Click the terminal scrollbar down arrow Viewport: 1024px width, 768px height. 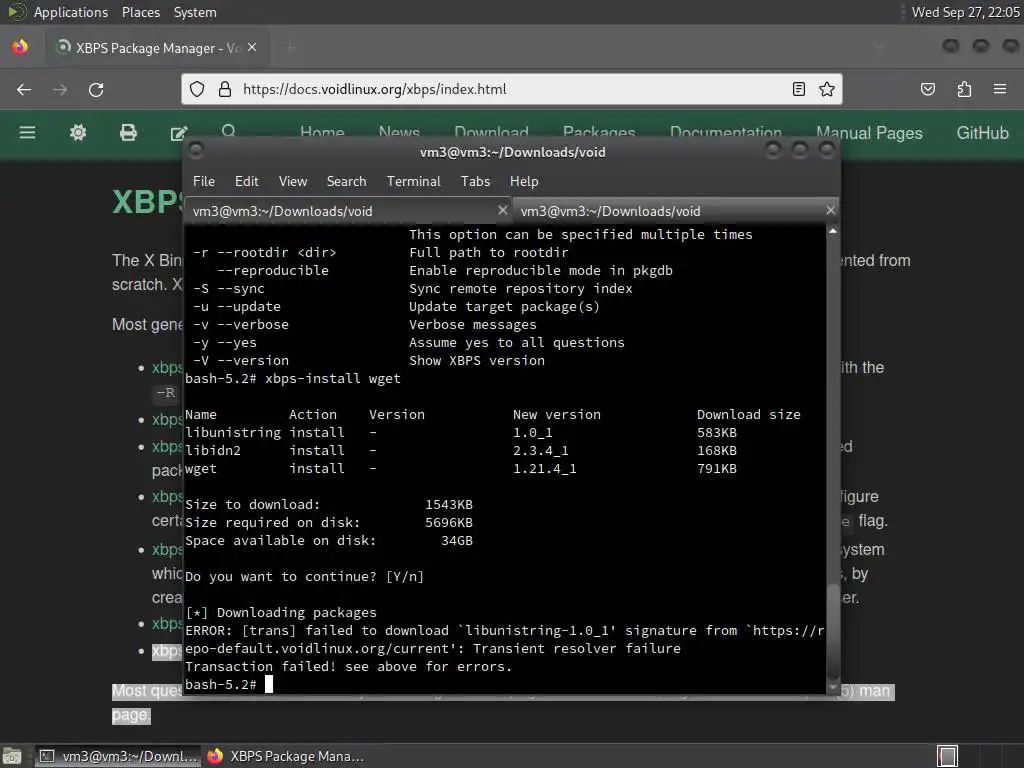click(x=833, y=687)
